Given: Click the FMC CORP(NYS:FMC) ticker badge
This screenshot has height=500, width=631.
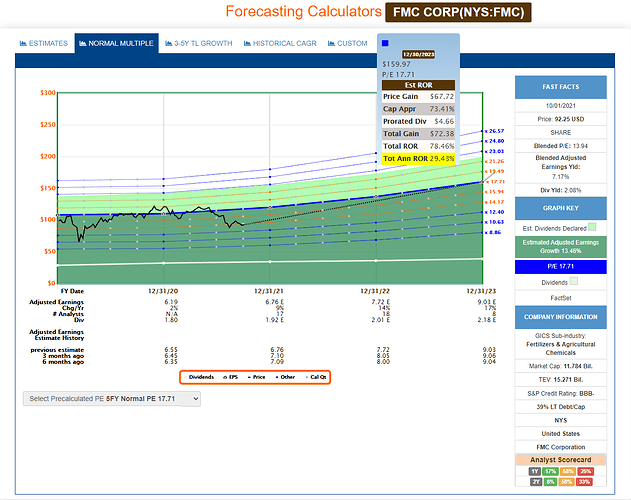Looking at the screenshot, I should (458, 12).
